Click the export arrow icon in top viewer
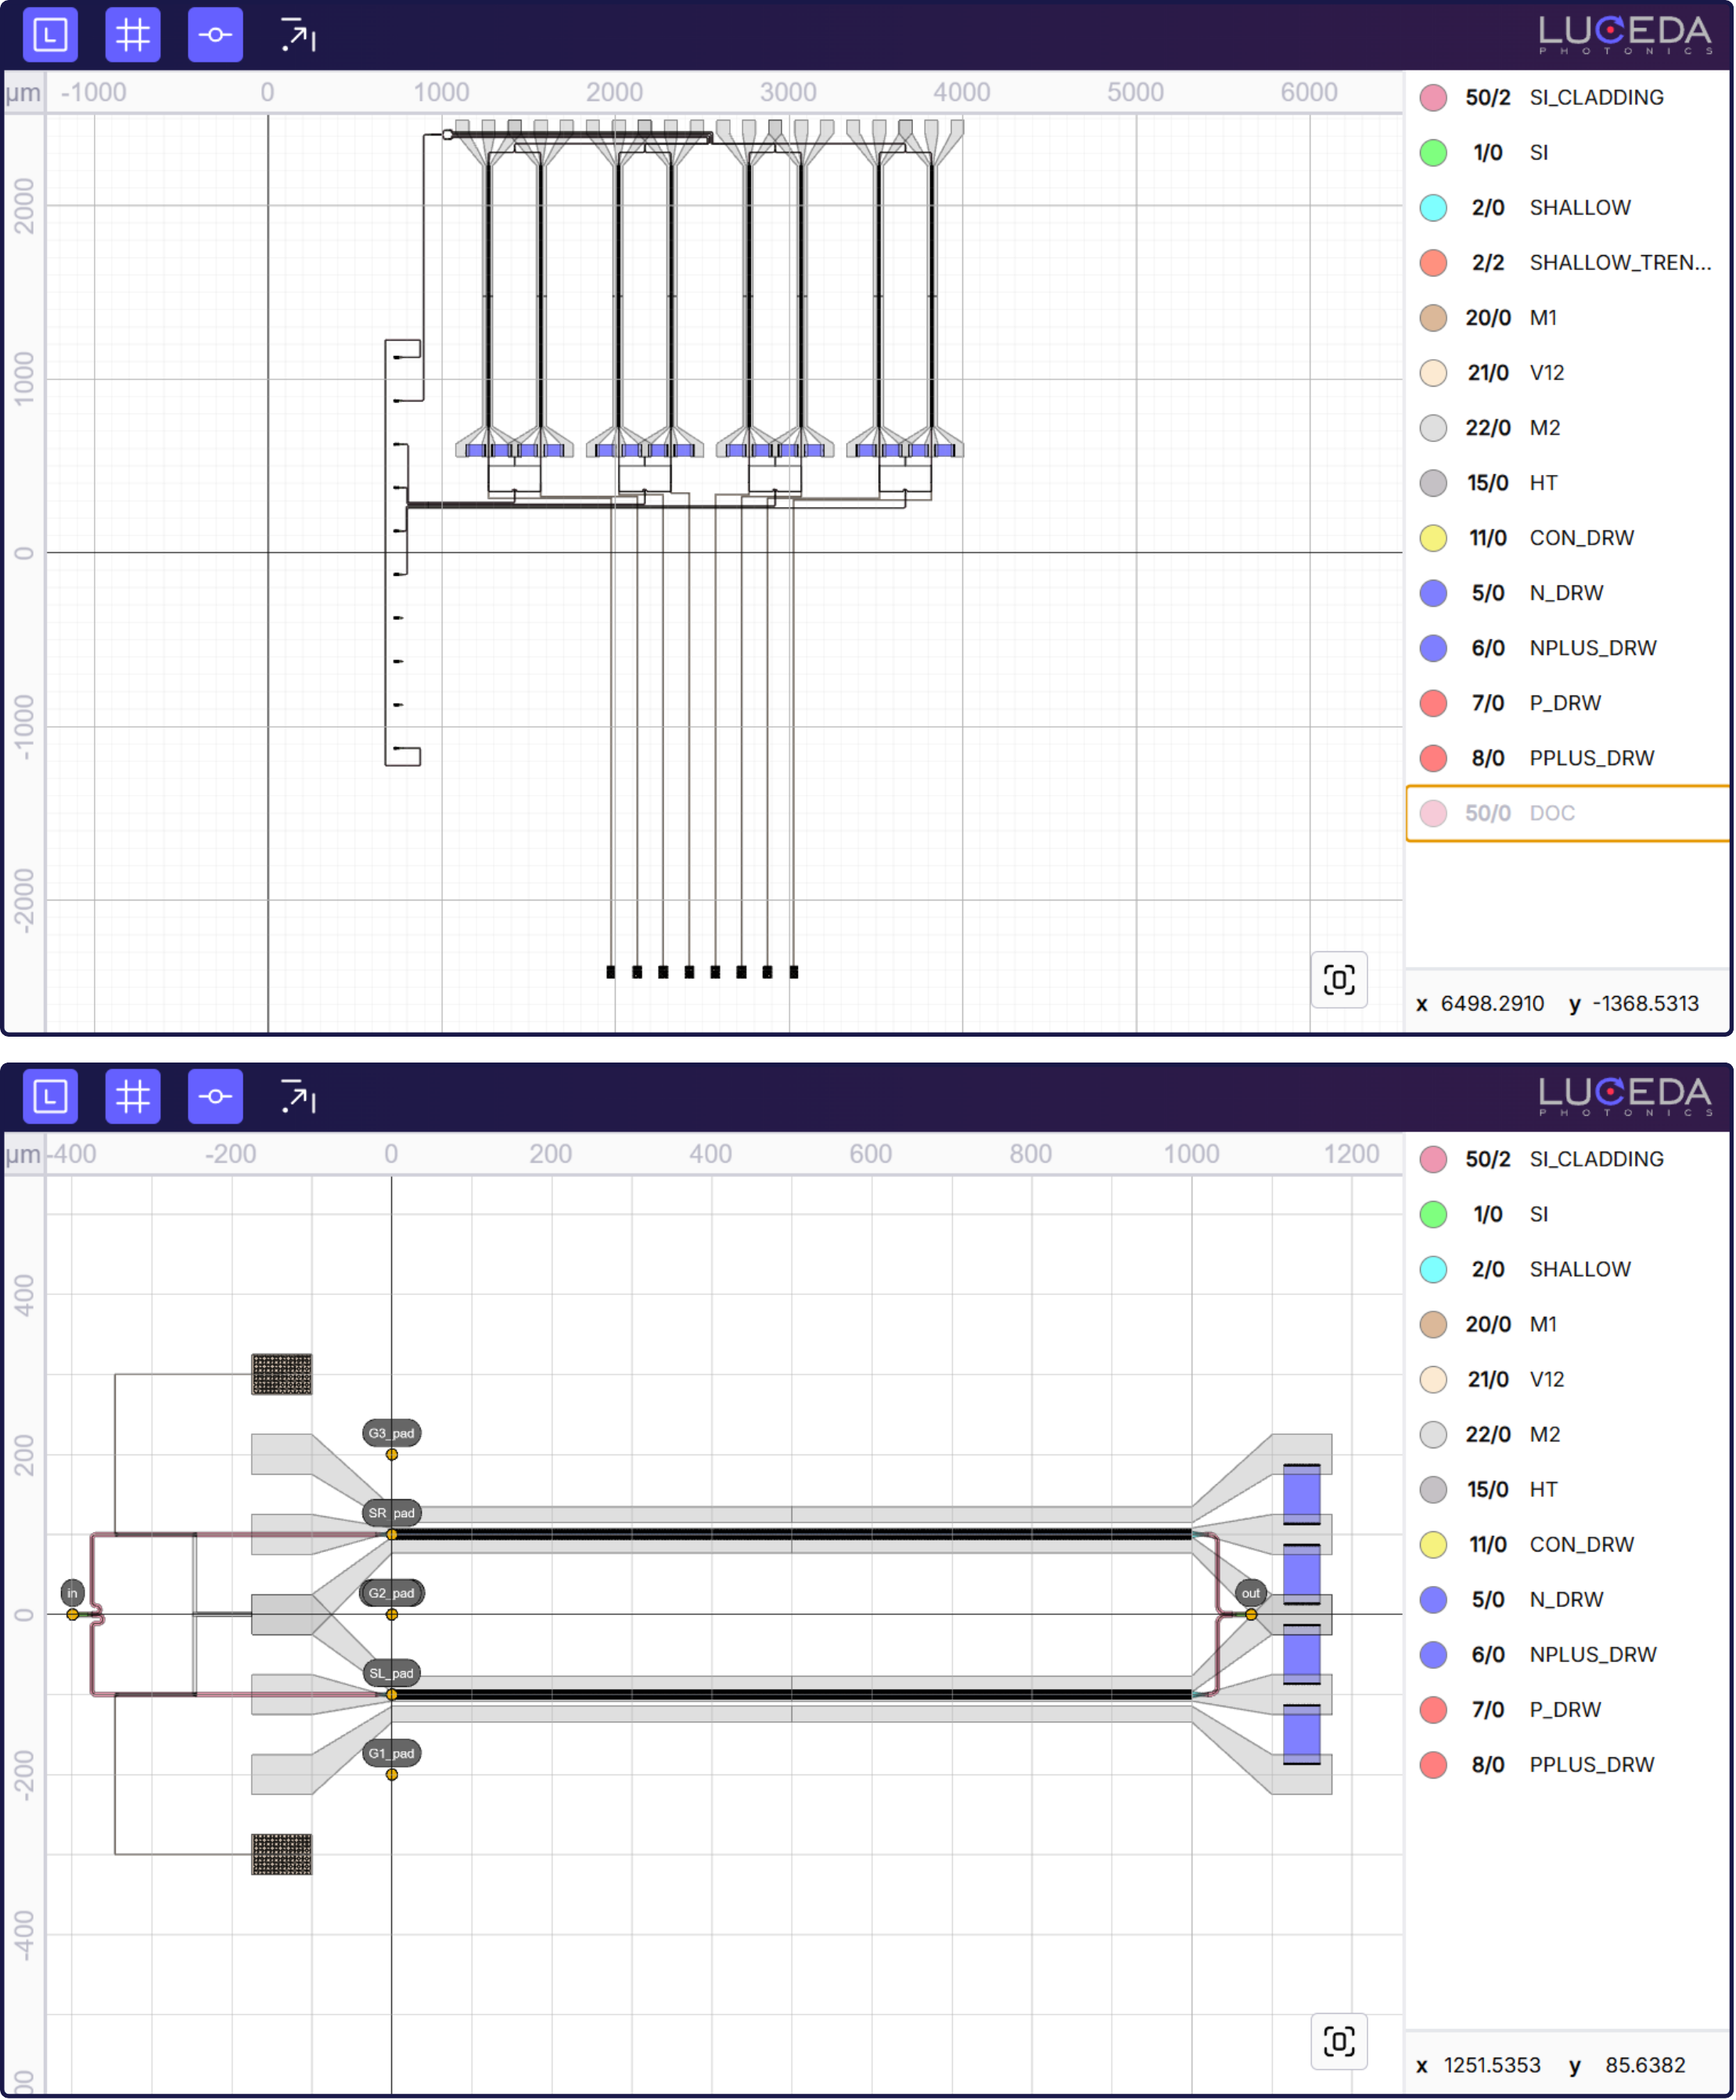Viewport: 1736px width, 2100px height. click(x=297, y=35)
